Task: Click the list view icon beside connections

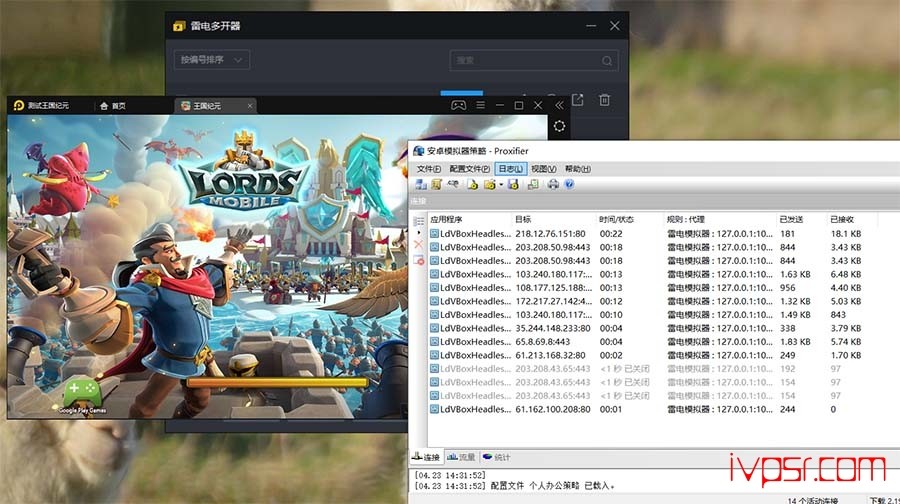Action: point(418,222)
